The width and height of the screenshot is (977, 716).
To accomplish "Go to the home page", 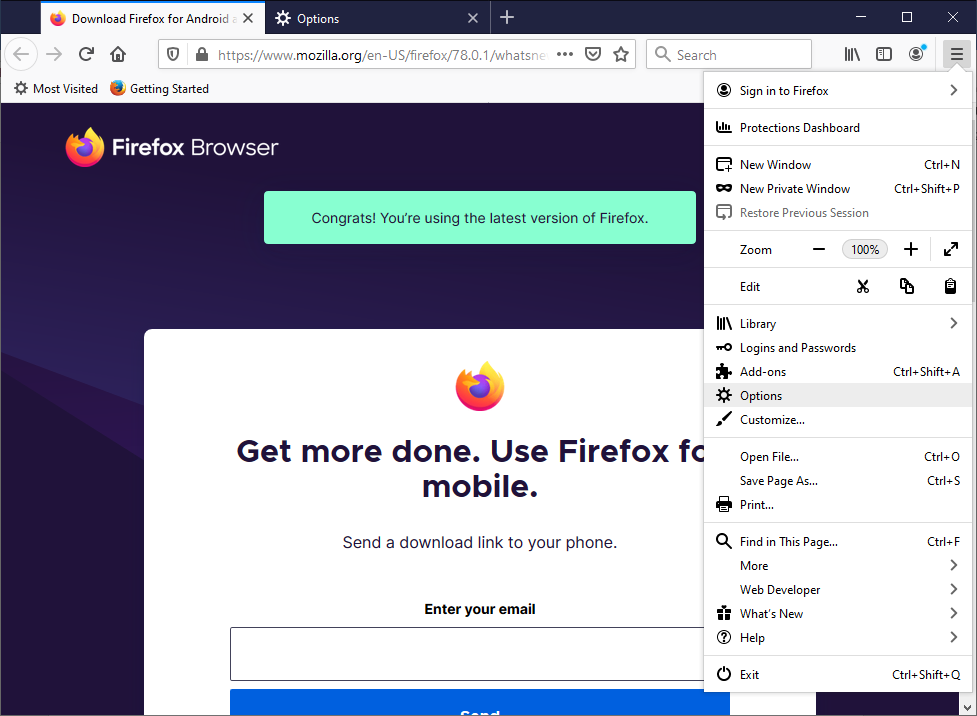I will [x=118, y=54].
